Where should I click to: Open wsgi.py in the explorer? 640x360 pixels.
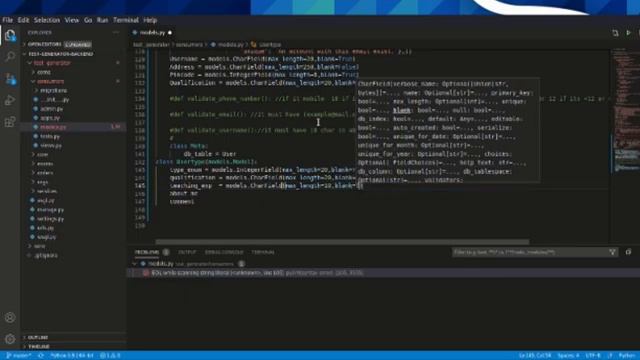tap(47, 237)
